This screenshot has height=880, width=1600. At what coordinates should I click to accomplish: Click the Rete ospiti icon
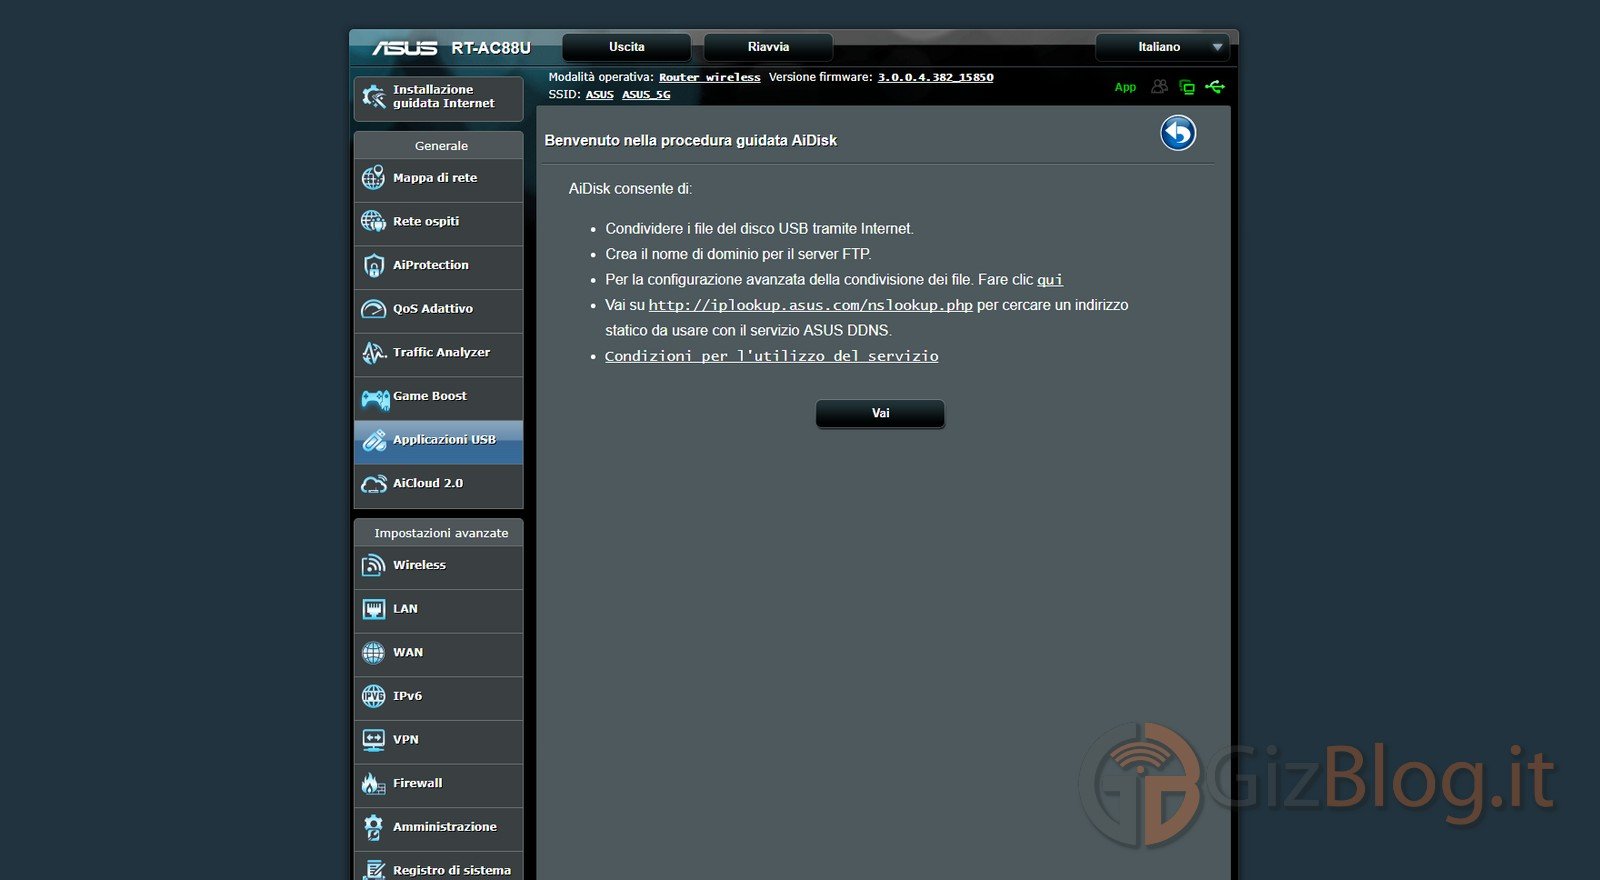pyautogui.click(x=373, y=221)
